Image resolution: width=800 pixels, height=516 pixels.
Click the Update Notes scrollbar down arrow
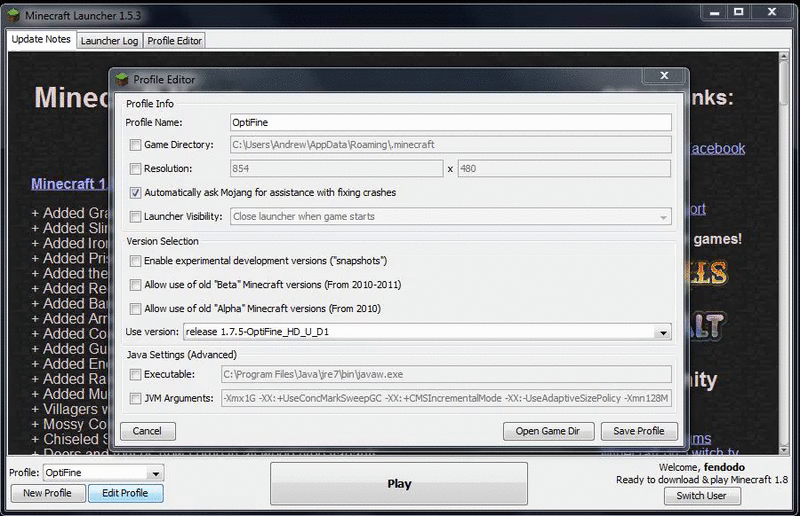tap(784, 450)
